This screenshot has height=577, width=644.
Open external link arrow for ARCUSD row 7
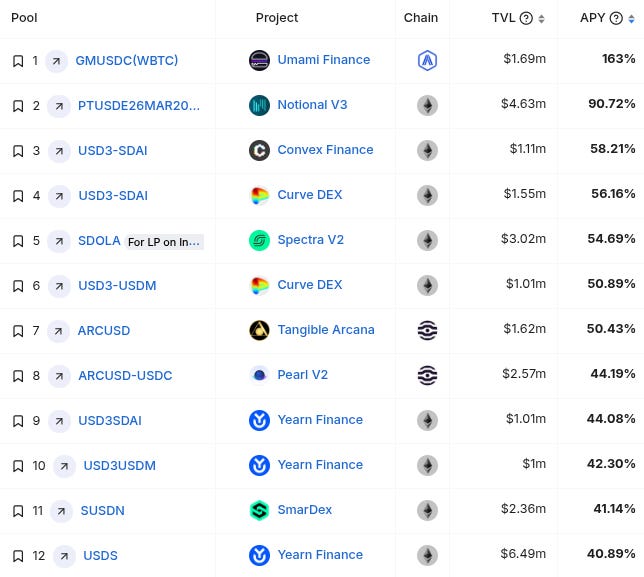coord(58,331)
